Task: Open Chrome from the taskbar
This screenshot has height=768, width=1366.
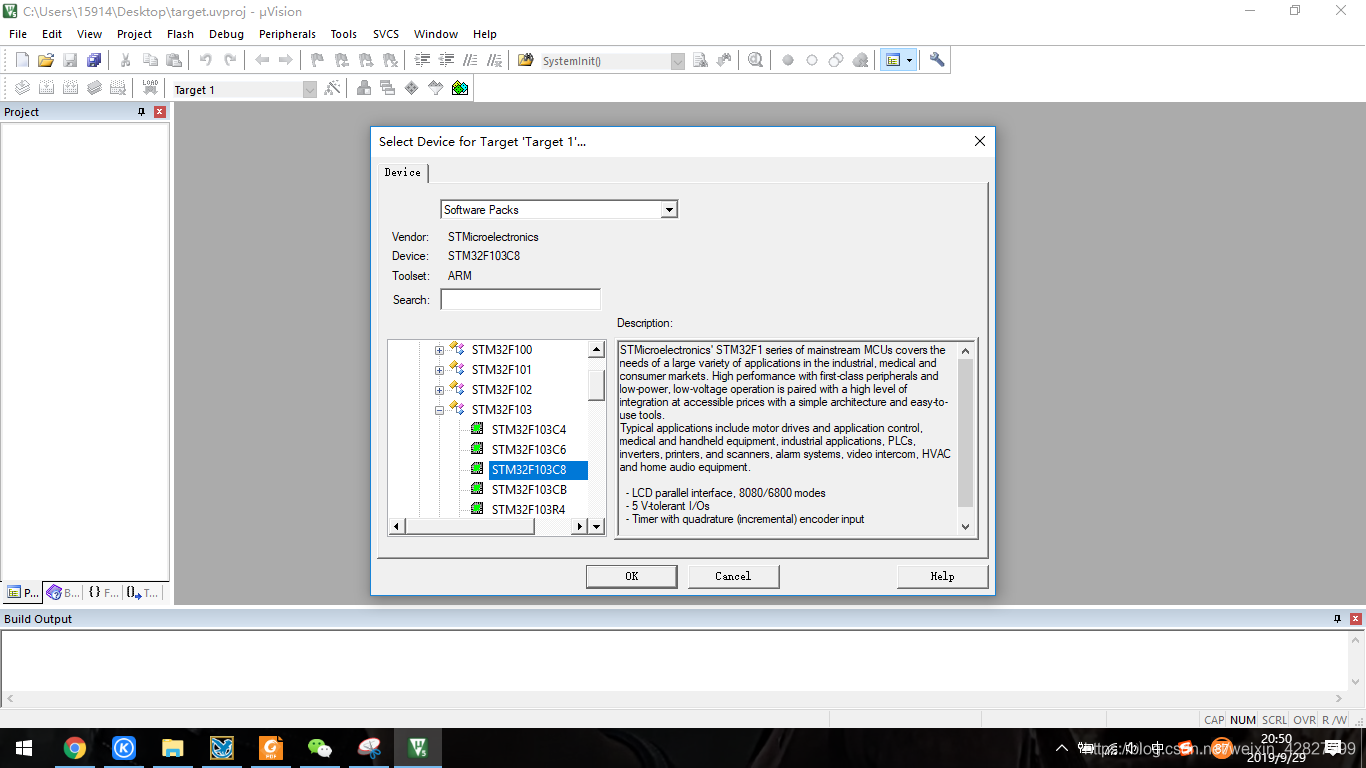Action: coord(74,747)
